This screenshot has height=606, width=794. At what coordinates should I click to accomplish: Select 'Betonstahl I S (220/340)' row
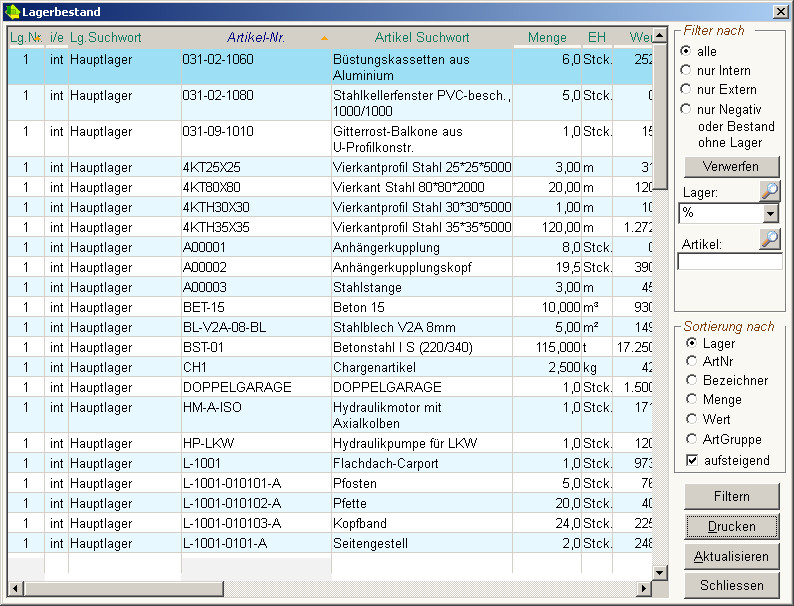pos(330,347)
